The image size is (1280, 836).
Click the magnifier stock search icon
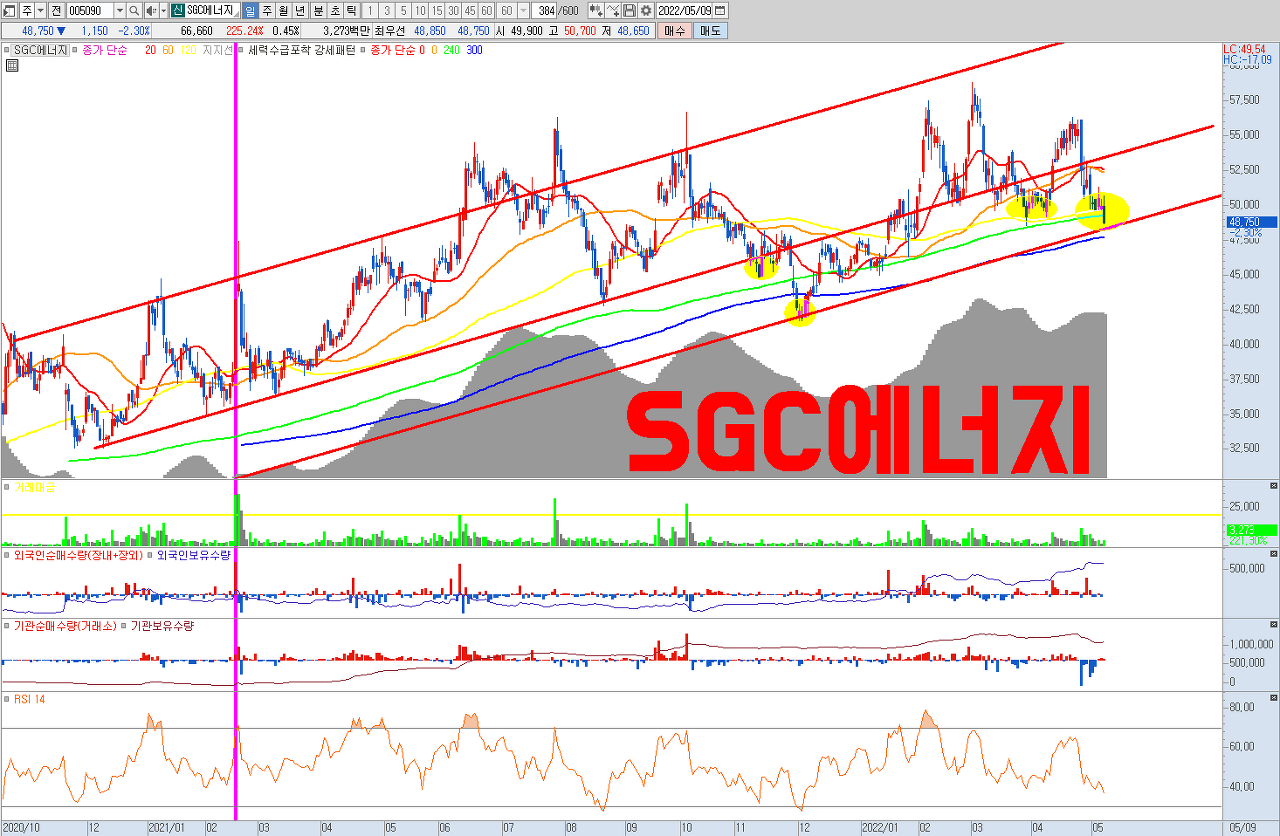[135, 10]
